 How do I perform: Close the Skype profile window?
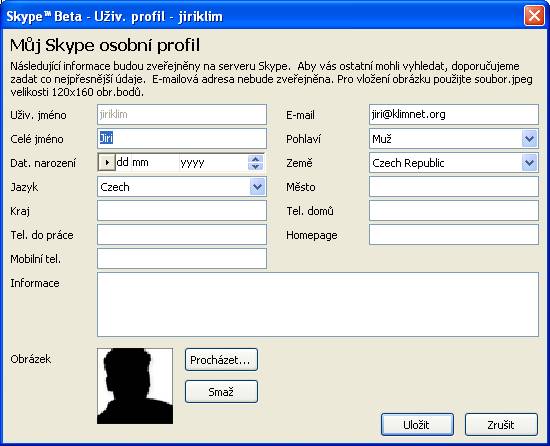pyautogui.click(x=534, y=16)
